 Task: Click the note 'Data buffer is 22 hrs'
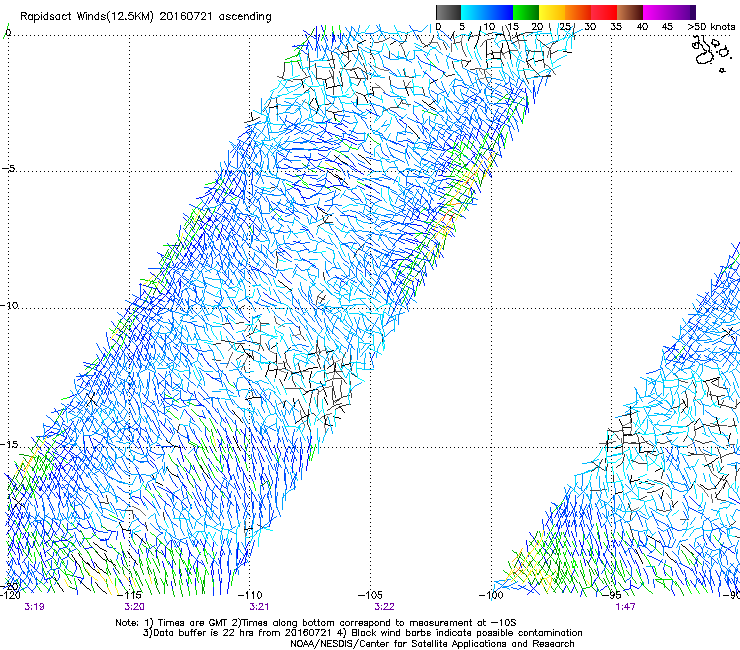pyautogui.click(x=205, y=633)
